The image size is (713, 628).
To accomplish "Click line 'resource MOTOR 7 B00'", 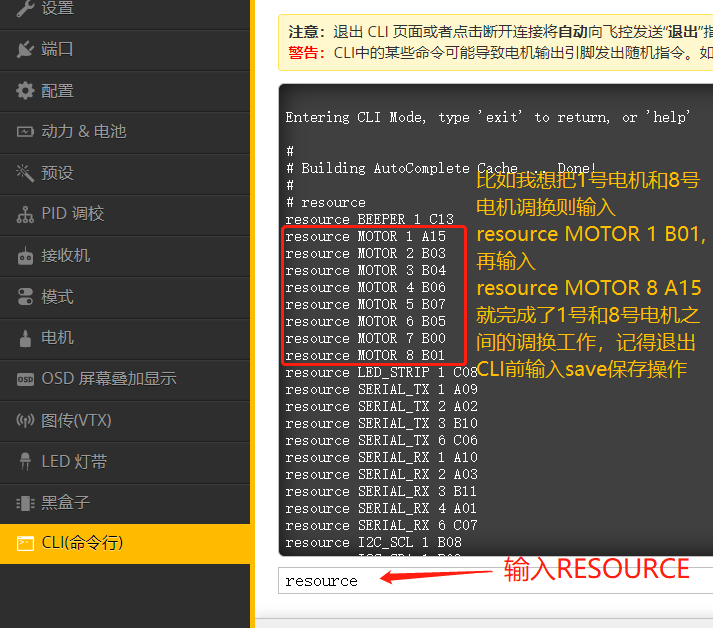I will pyautogui.click(x=366, y=338).
